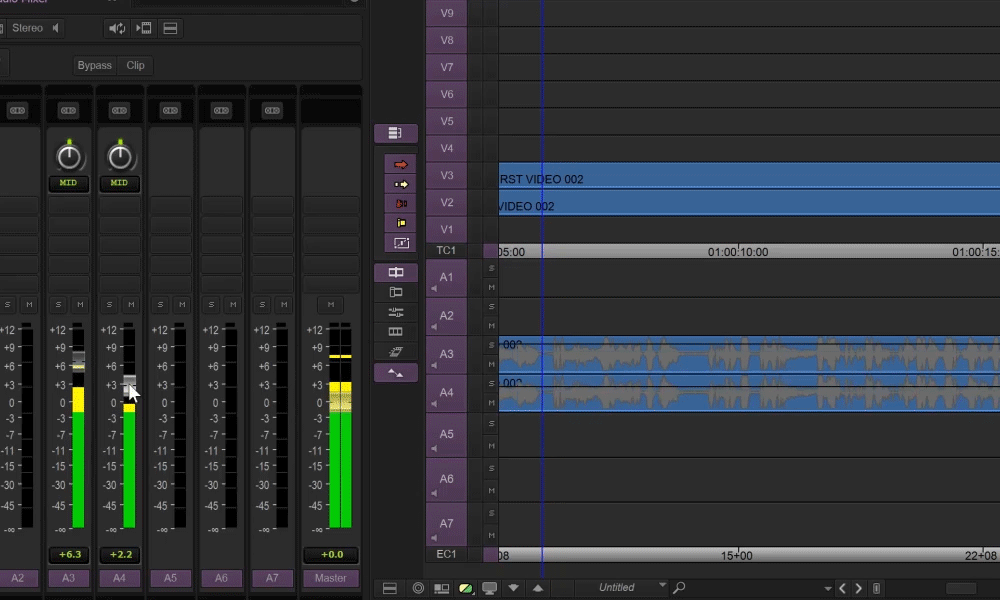The image size is (1000, 600).
Task: Solo track A3 in the mixer
Action: 58,305
